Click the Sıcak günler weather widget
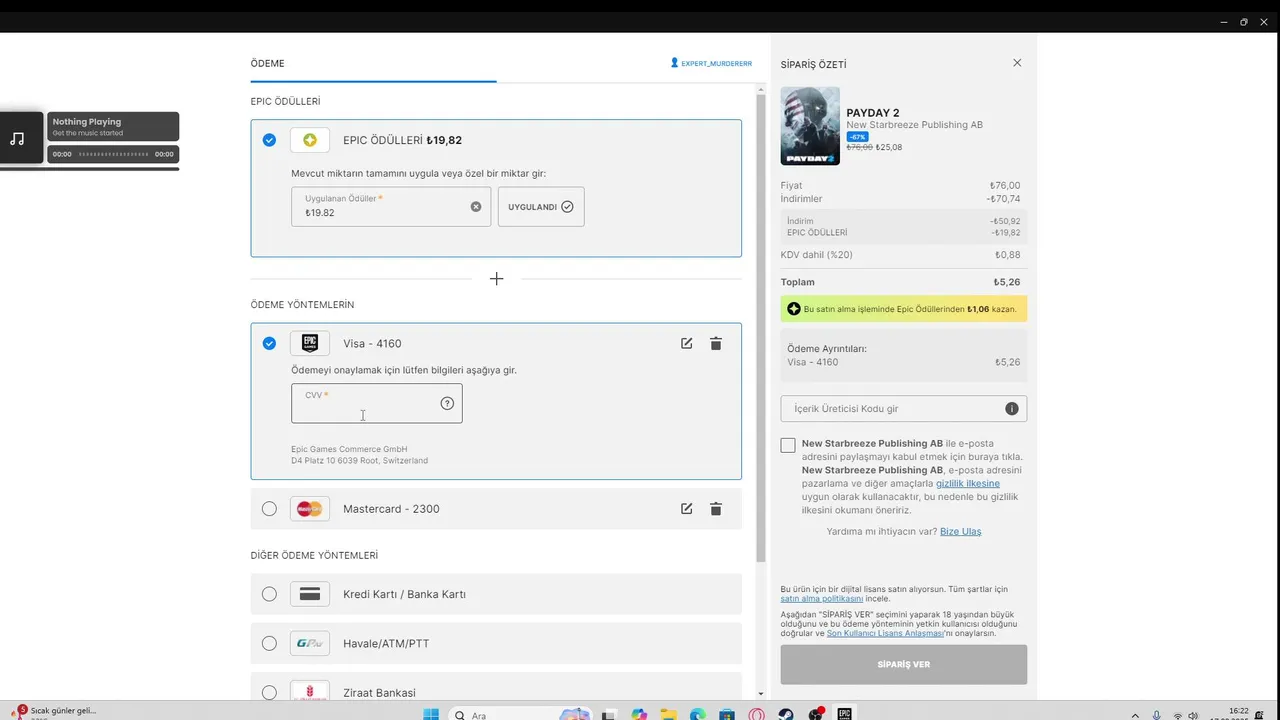Viewport: 1280px width, 720px height. pos(55,712)
